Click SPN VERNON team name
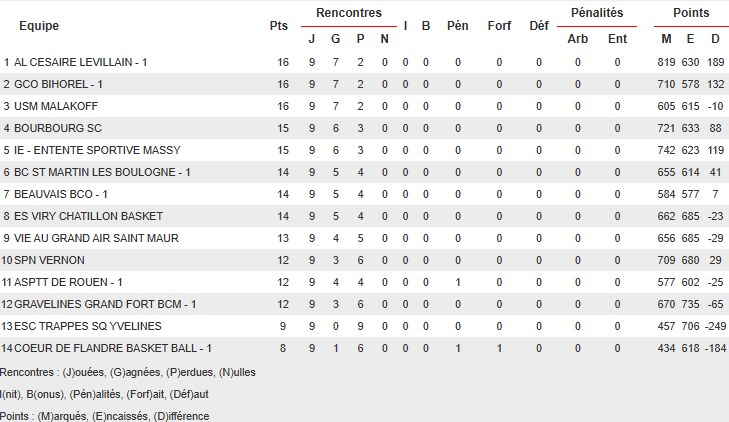This screenshot has height=422, width=729. pos(50,260)
